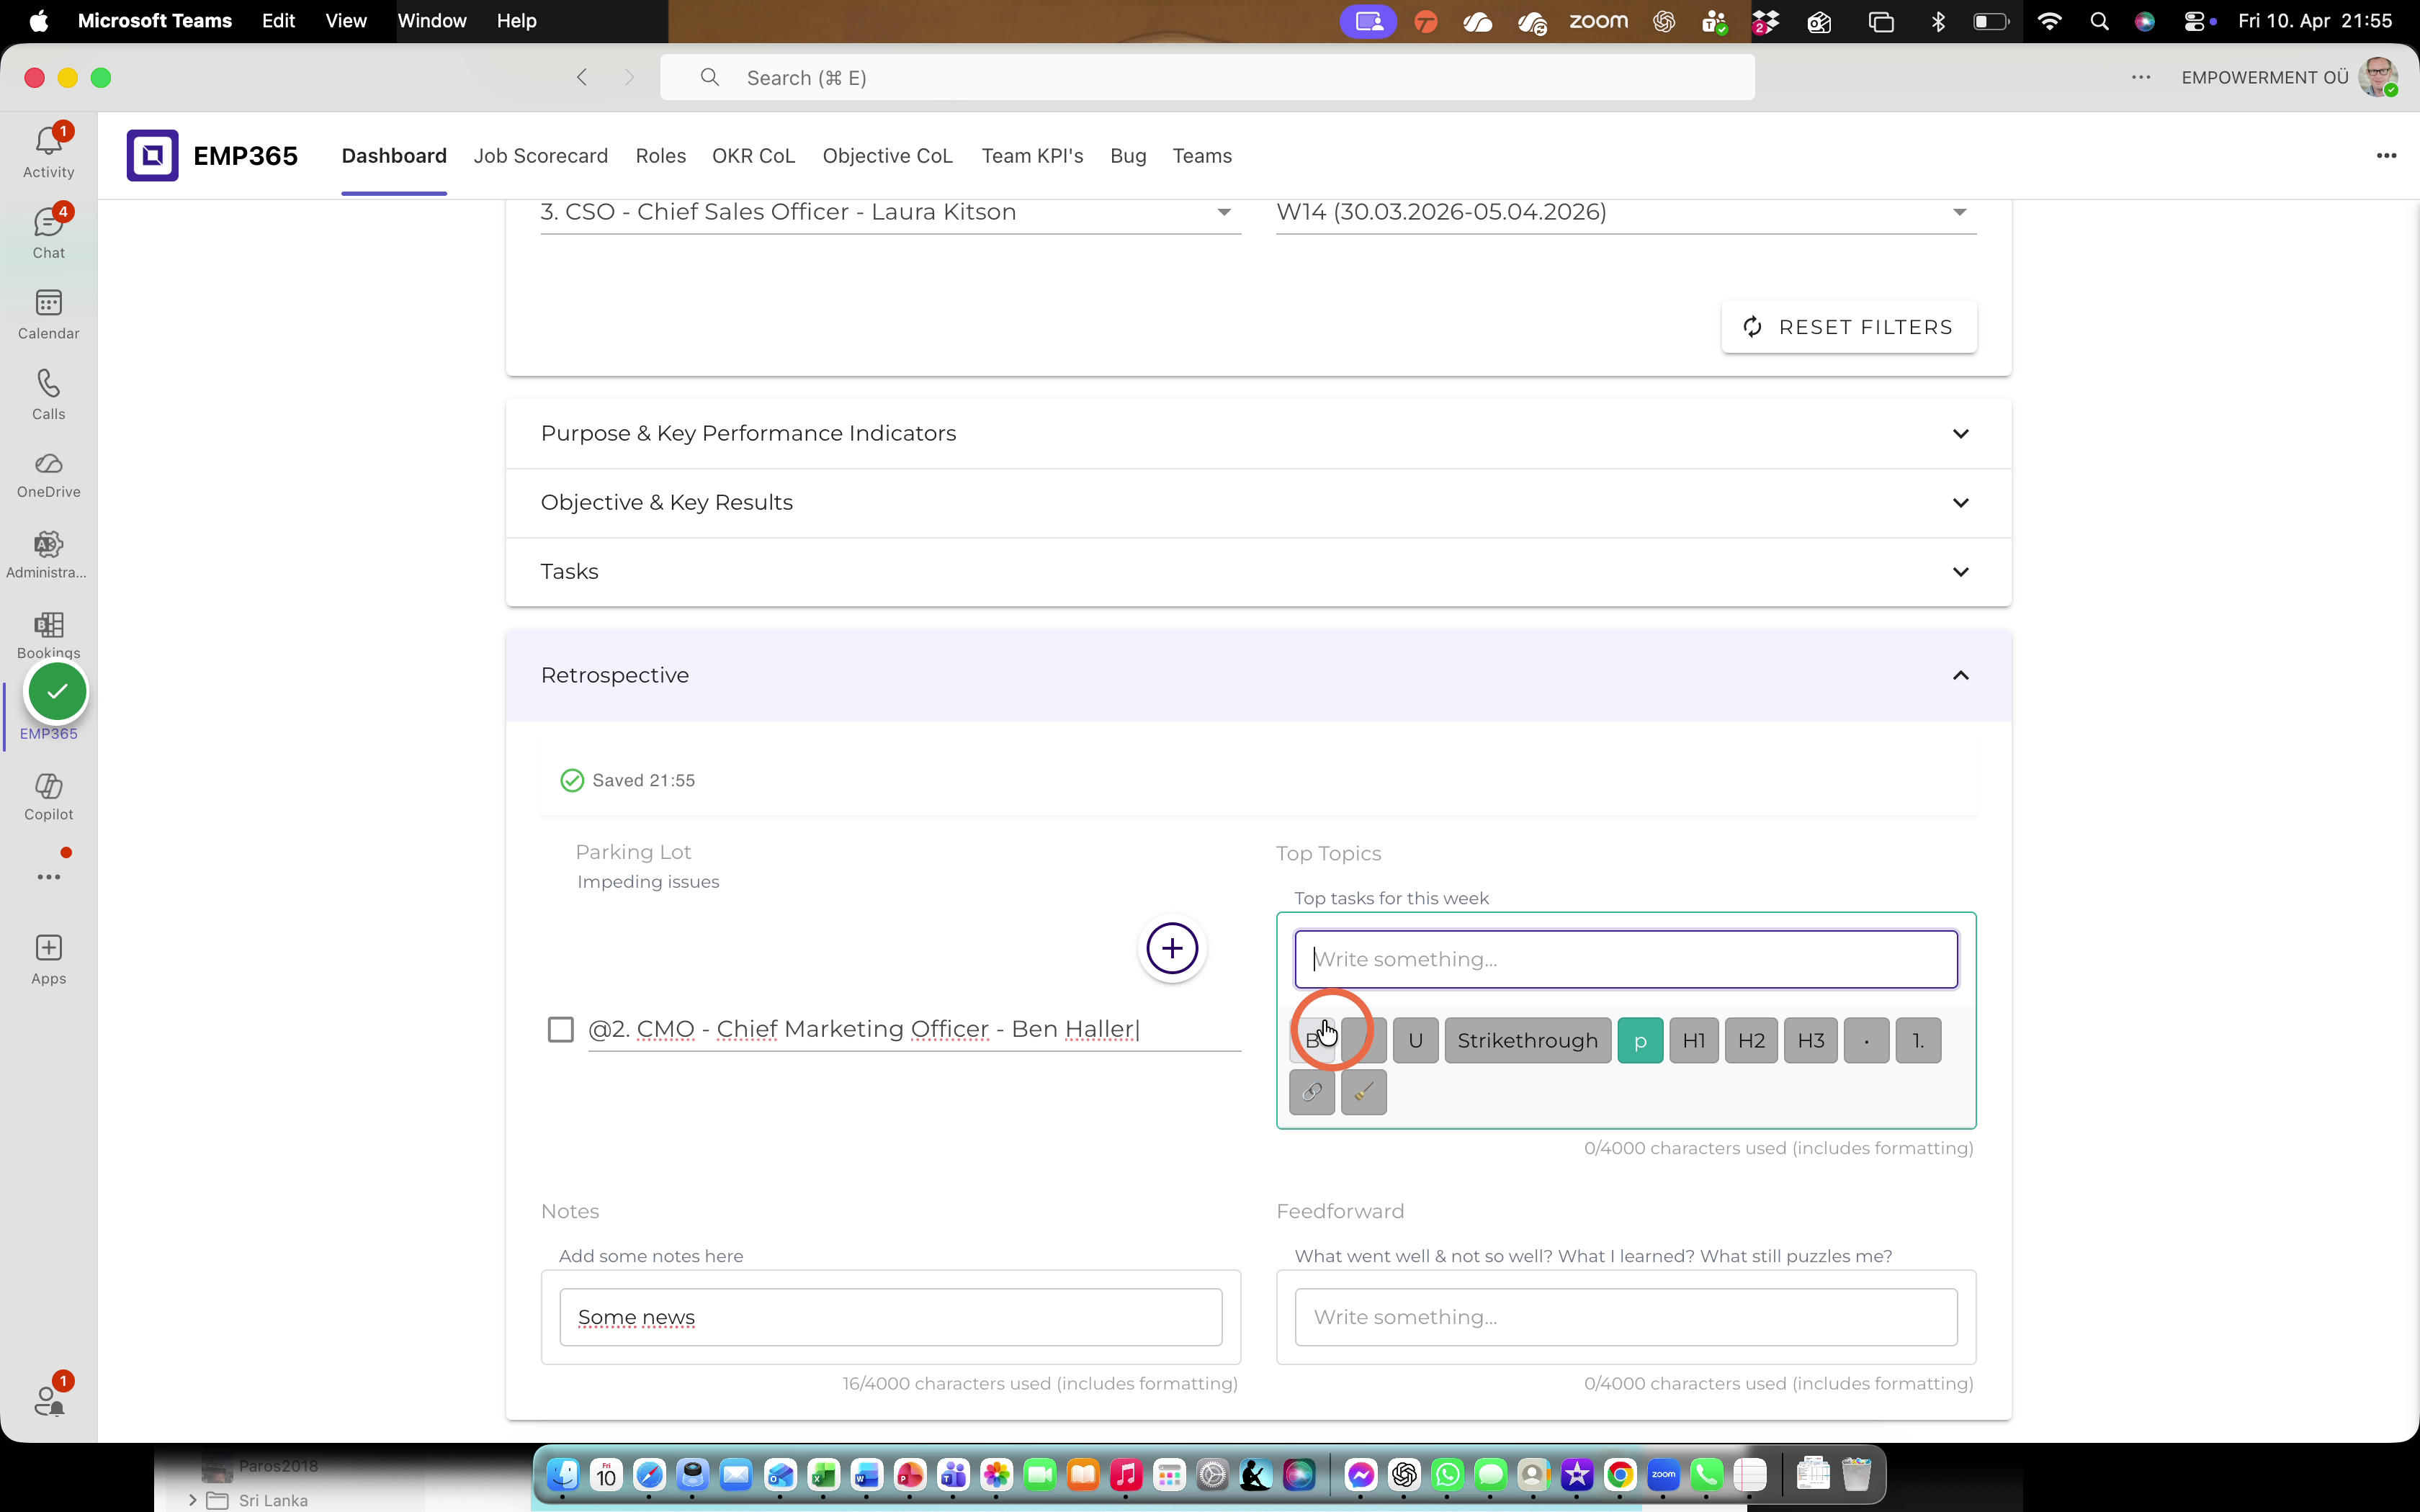Click the Teams search box
Viewport: 2420px width, 1512px height.
pyautogui.click(x=1207, y=77)
